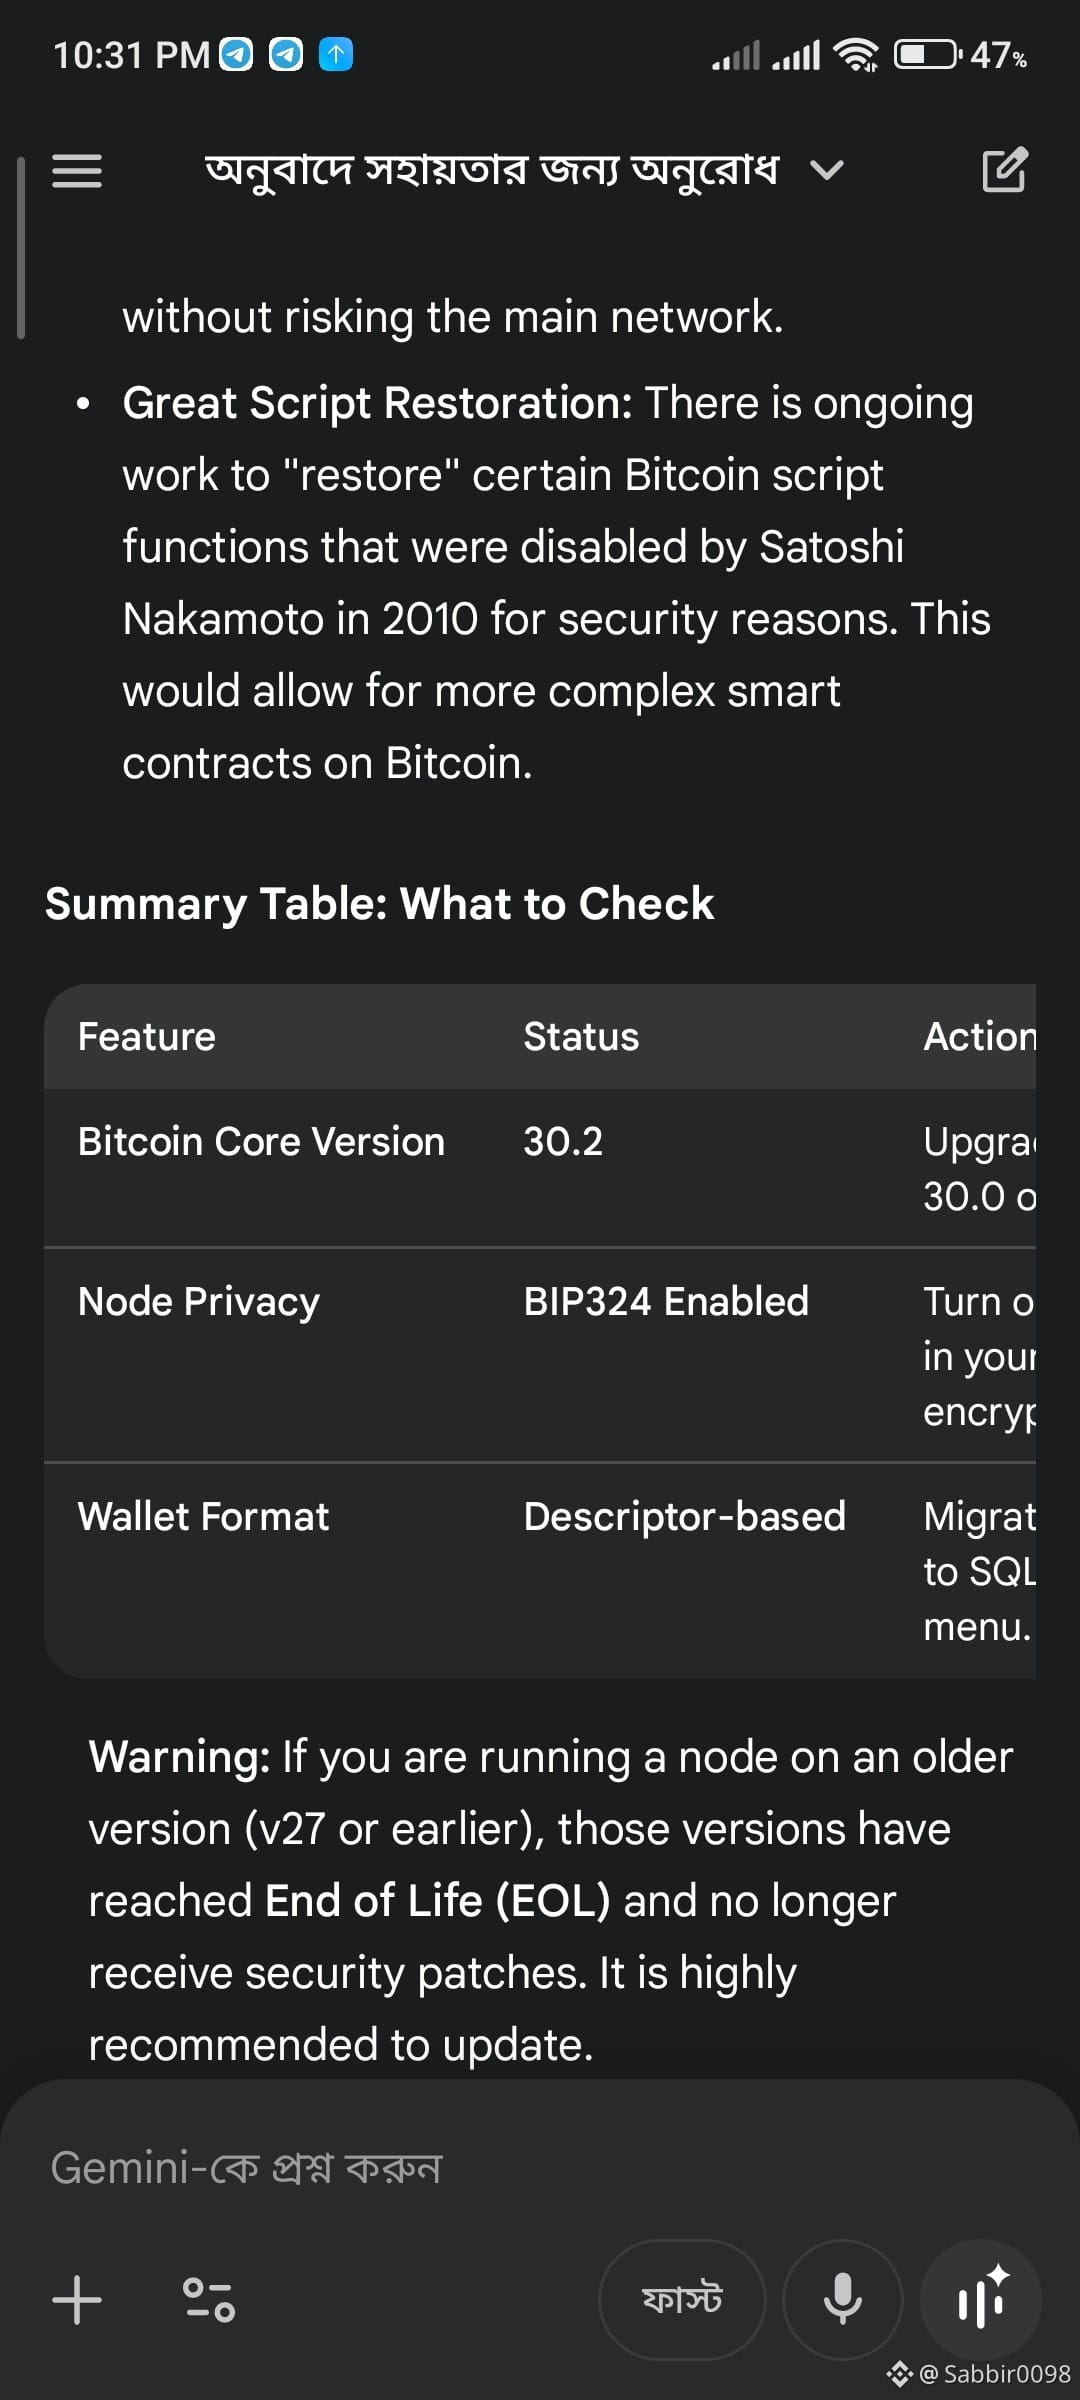Tap the battery status icon
Image resolution: width=1080 pixels, height=2400 pixels.
point(926,54)
